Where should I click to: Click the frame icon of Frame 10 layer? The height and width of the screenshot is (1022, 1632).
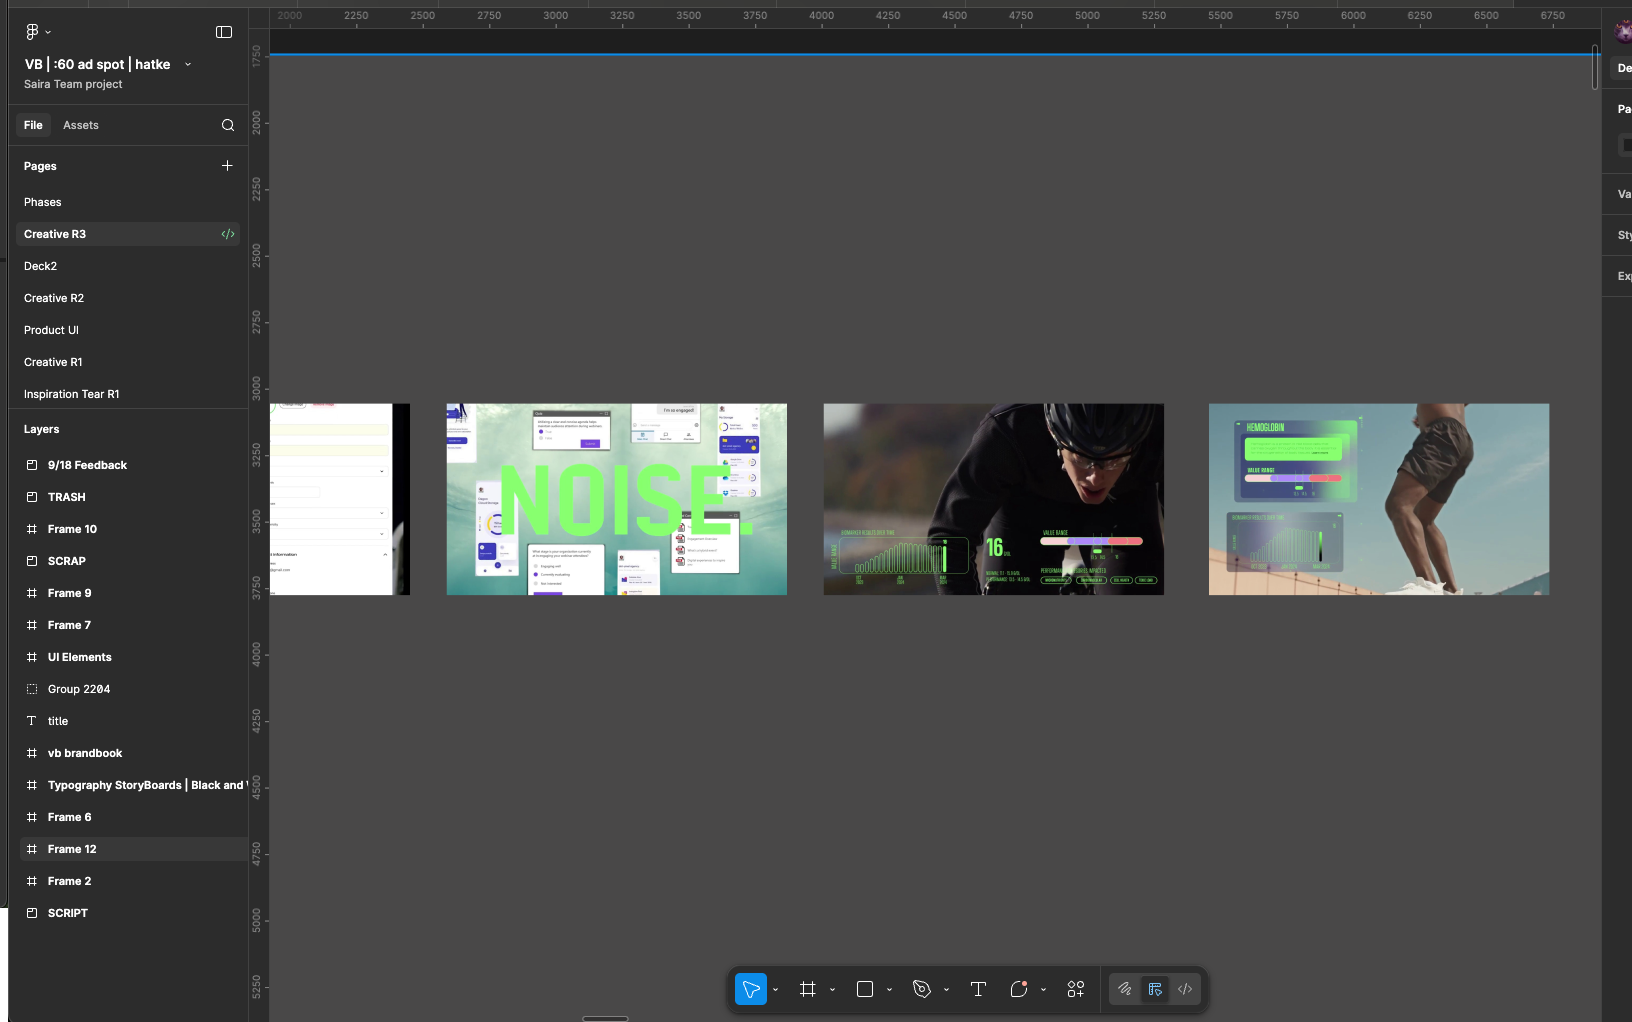pyautogui.click(x=32, y=529)
